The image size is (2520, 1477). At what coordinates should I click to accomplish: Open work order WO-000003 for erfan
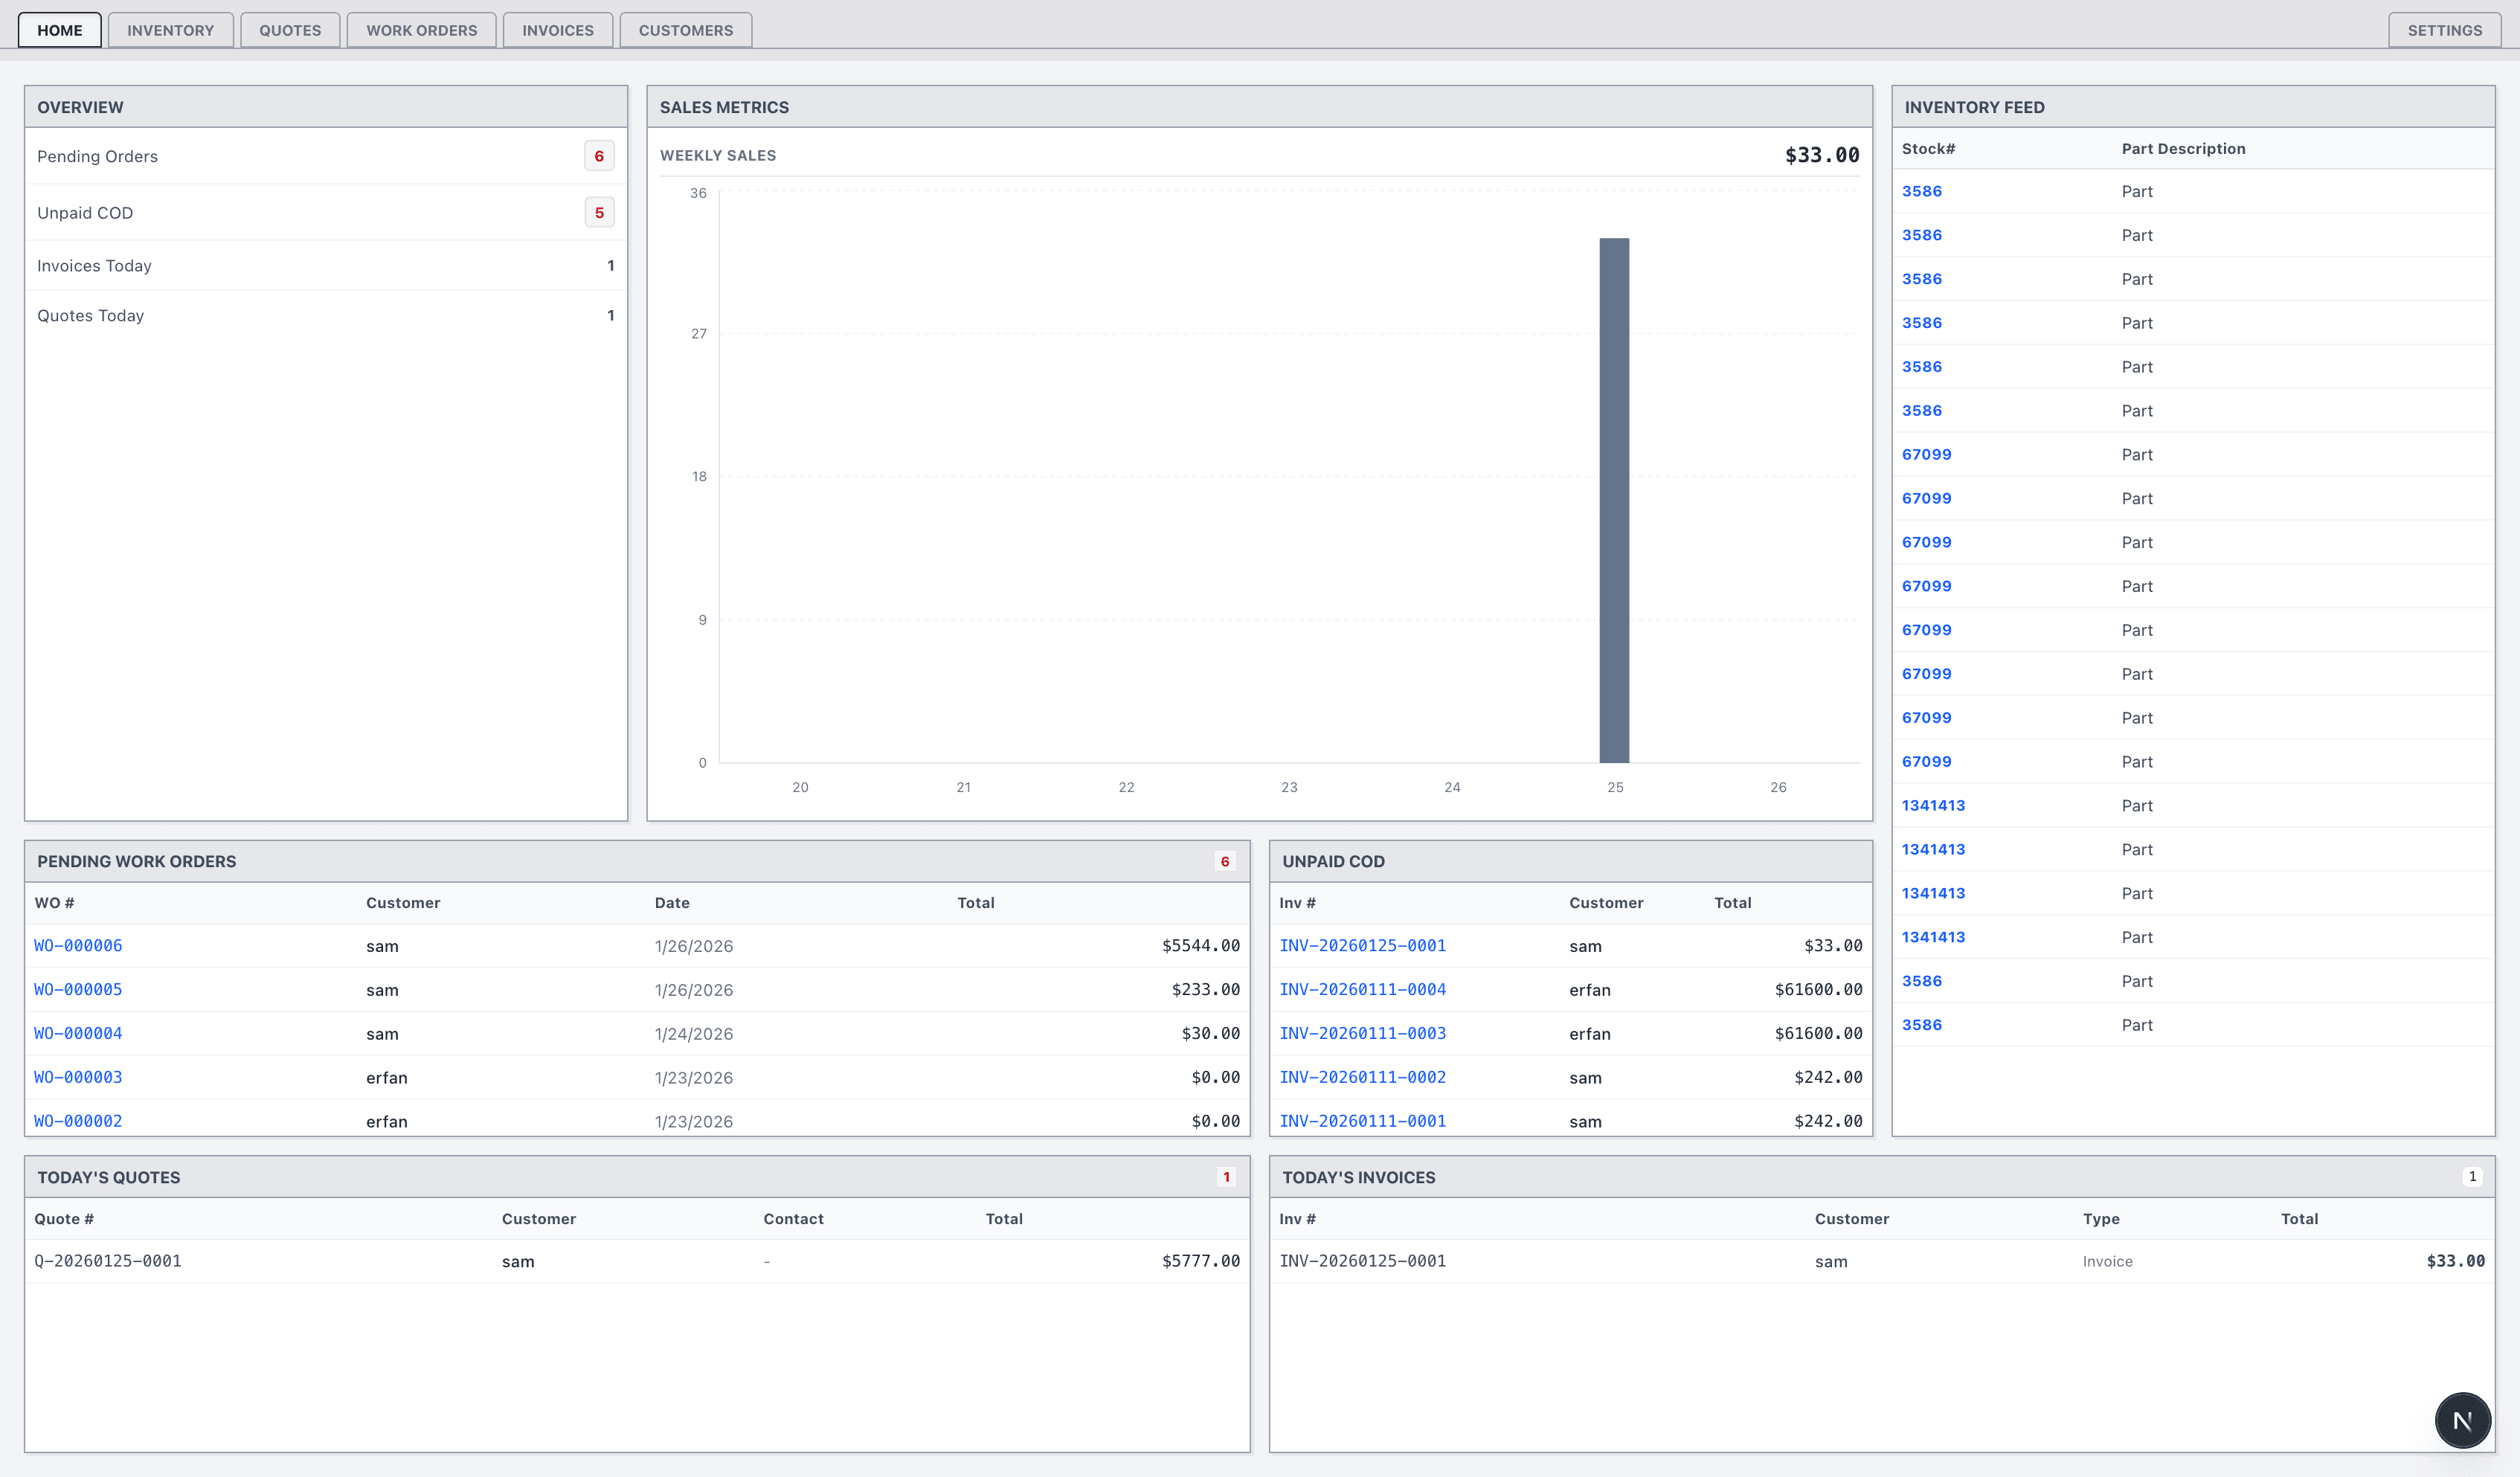click(x=77, y=1077)
